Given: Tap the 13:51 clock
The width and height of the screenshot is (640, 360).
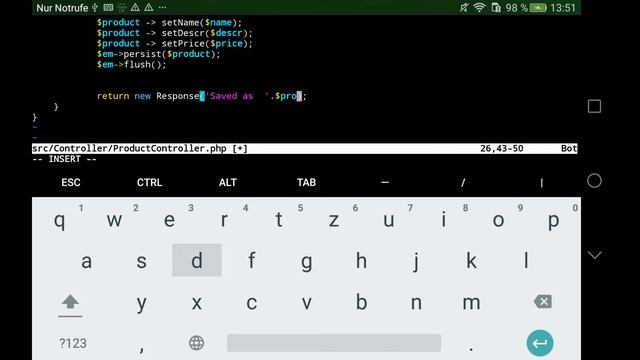Looking at the screenshot, I should tap(563, 8).
